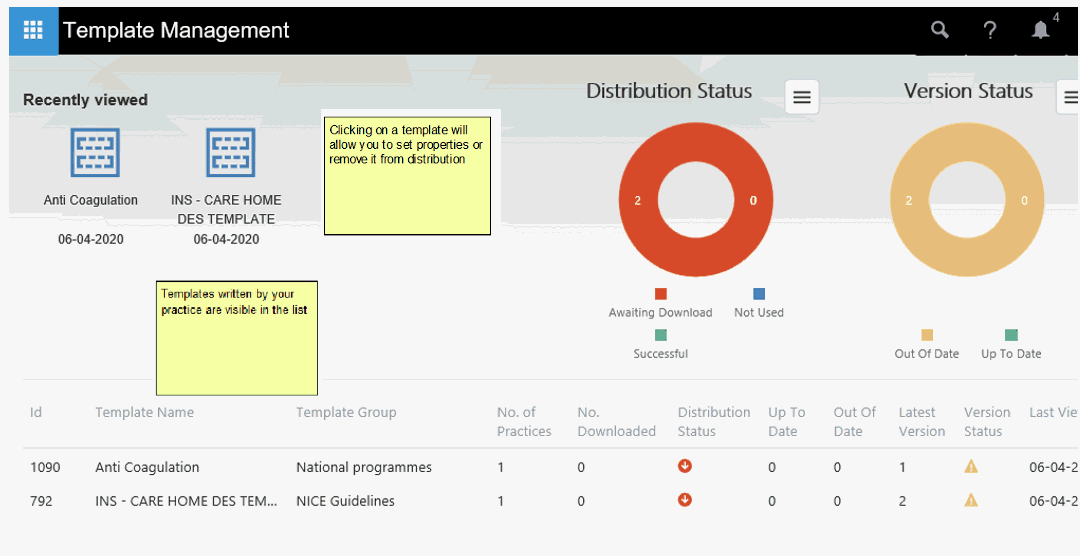Open Version Status chart menu
Viewport: 1080px width, 556px height.
pos(1068,97)
